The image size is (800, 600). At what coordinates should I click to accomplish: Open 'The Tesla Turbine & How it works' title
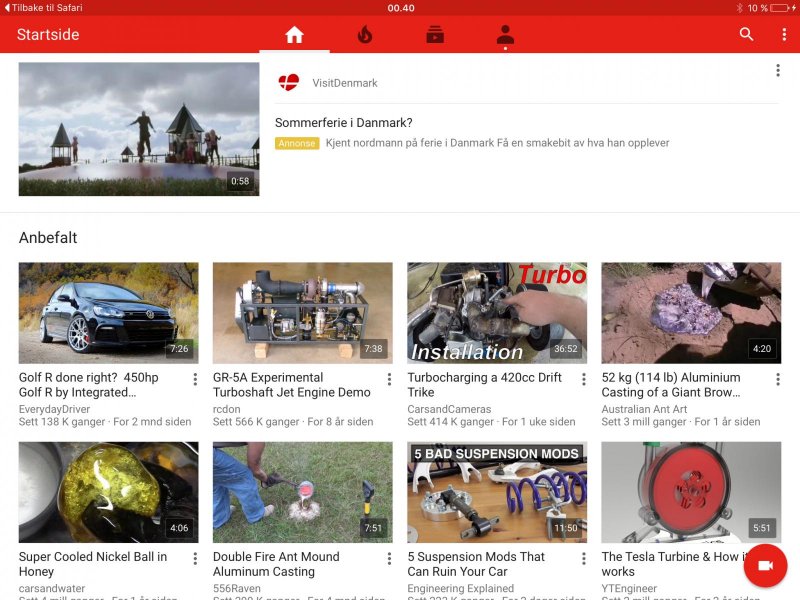pos(668,564)
